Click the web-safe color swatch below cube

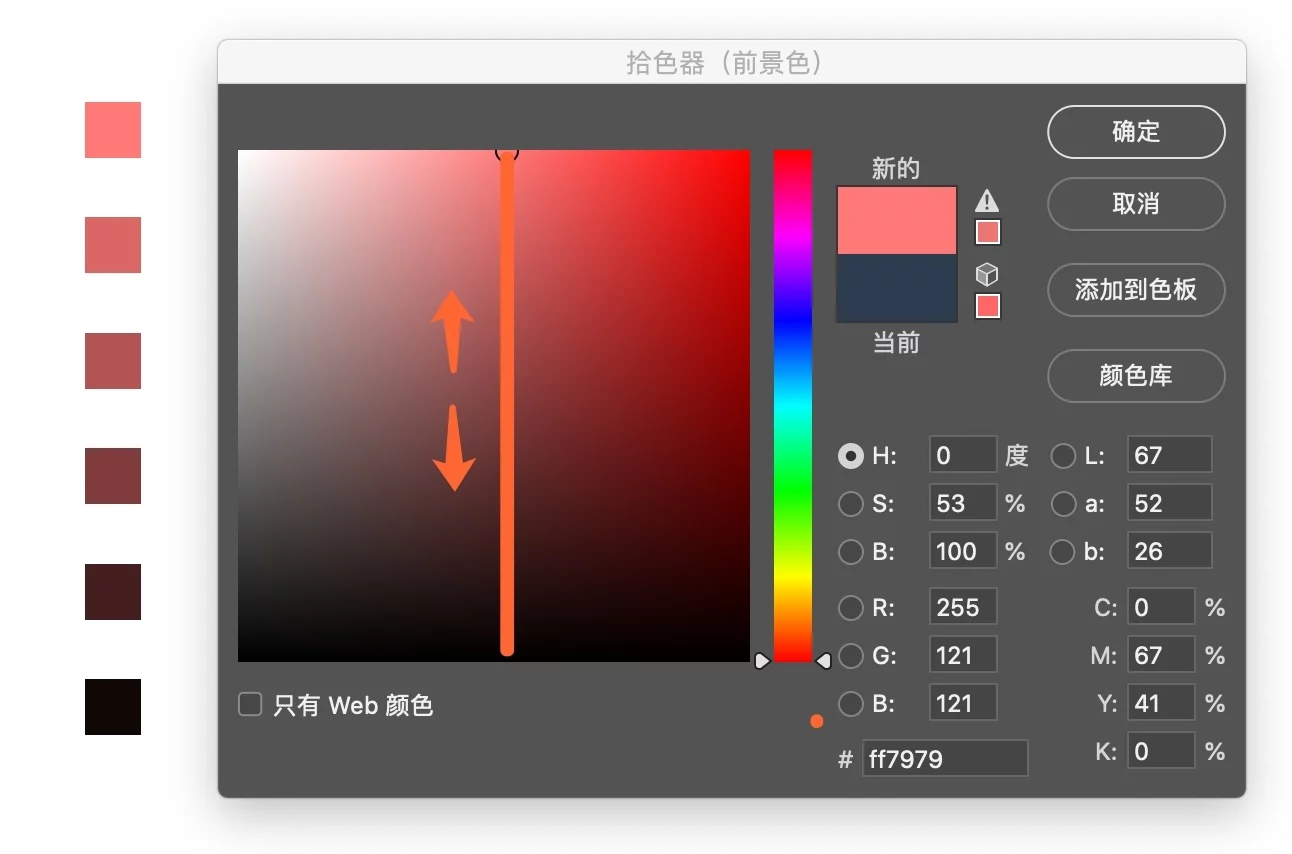click(x=987, y=306)
